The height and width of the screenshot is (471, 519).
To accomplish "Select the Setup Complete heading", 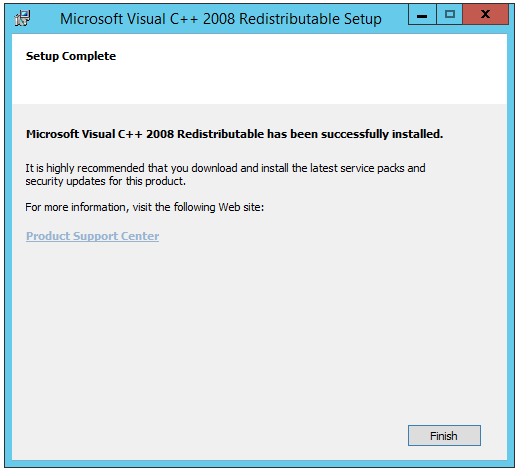I will tap(71, 56).
